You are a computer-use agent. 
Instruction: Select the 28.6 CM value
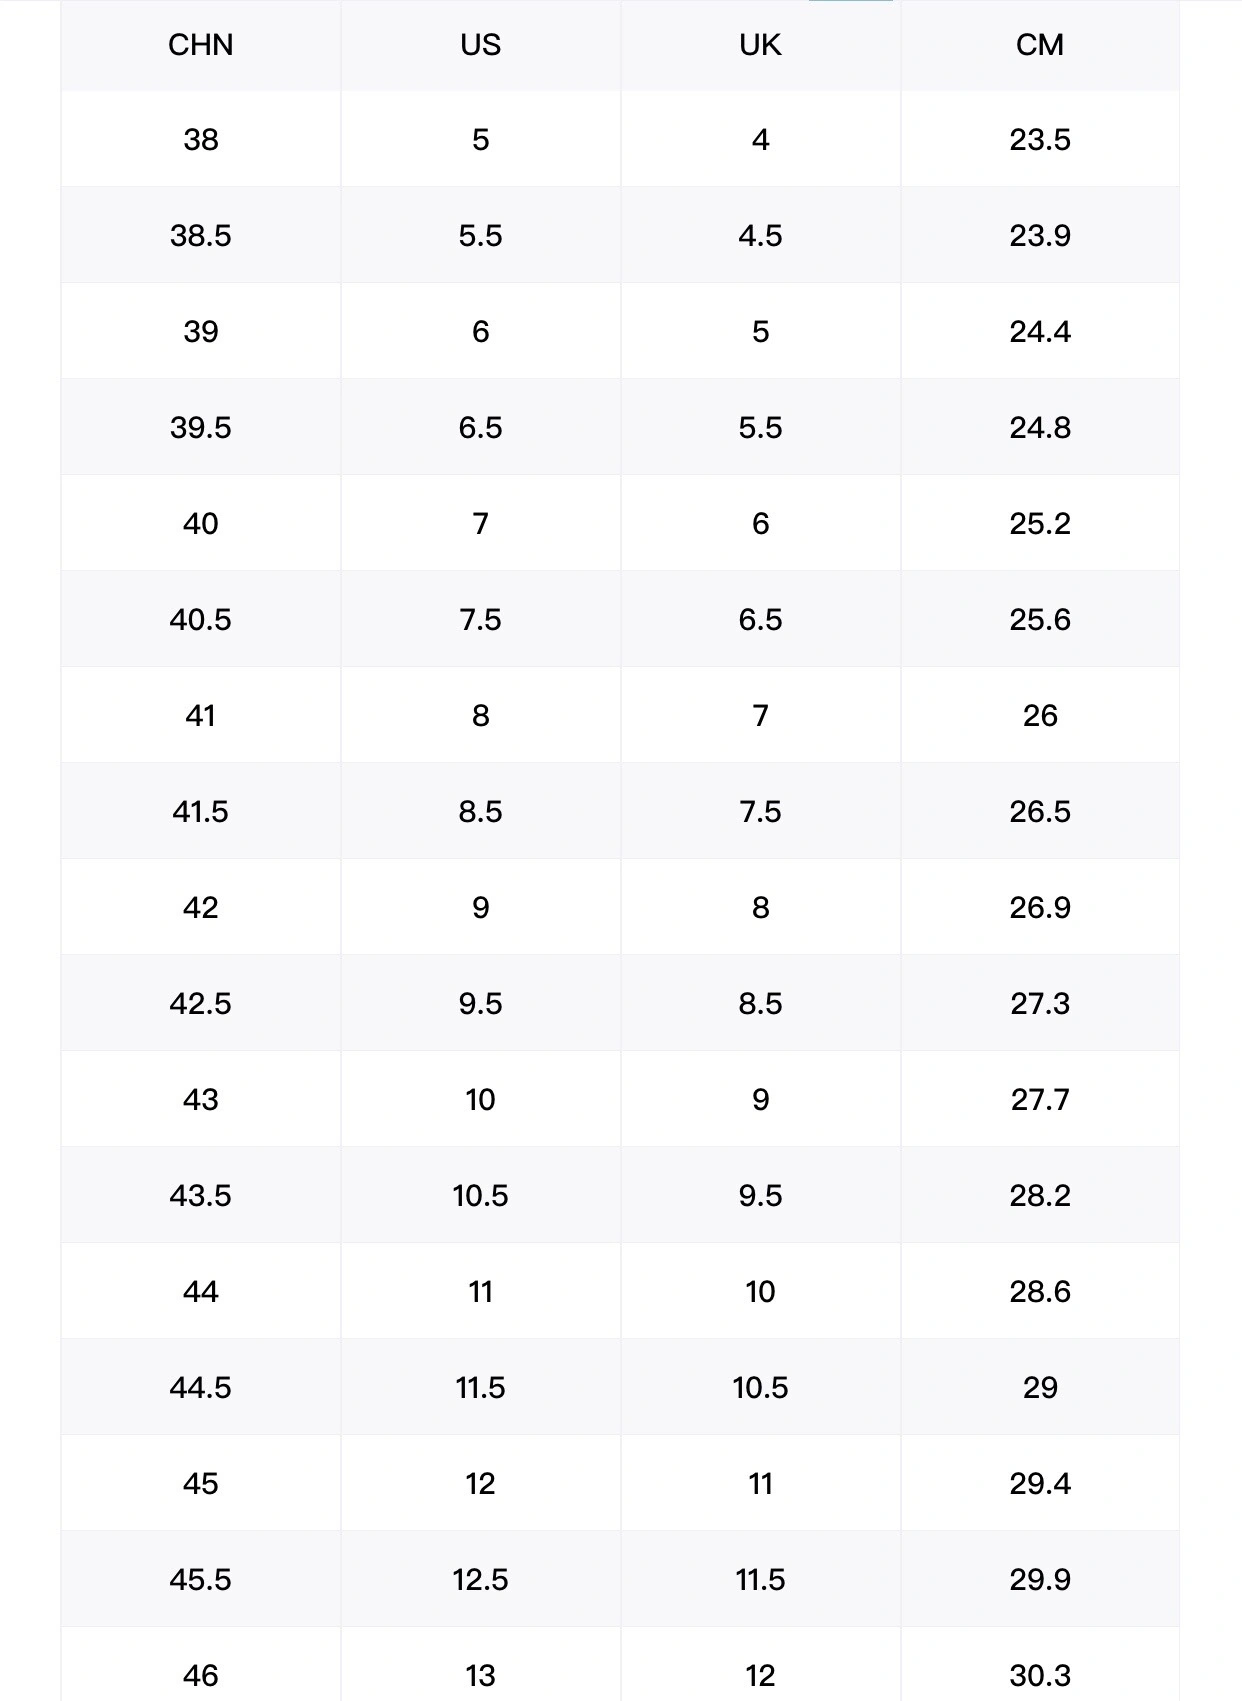click(1040, 1291)
